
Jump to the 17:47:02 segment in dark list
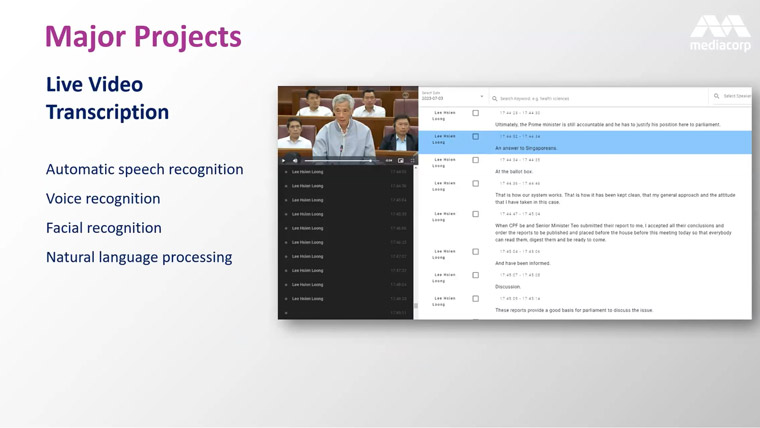(346, 256)
